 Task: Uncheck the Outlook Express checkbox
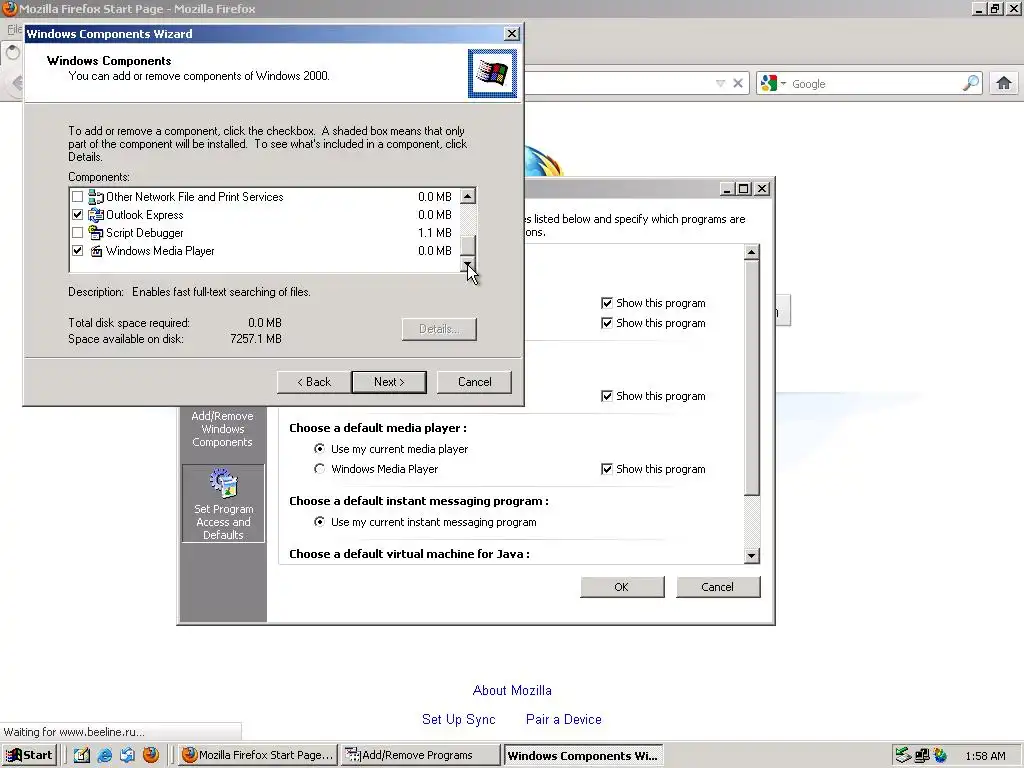(x=78, y=215)
